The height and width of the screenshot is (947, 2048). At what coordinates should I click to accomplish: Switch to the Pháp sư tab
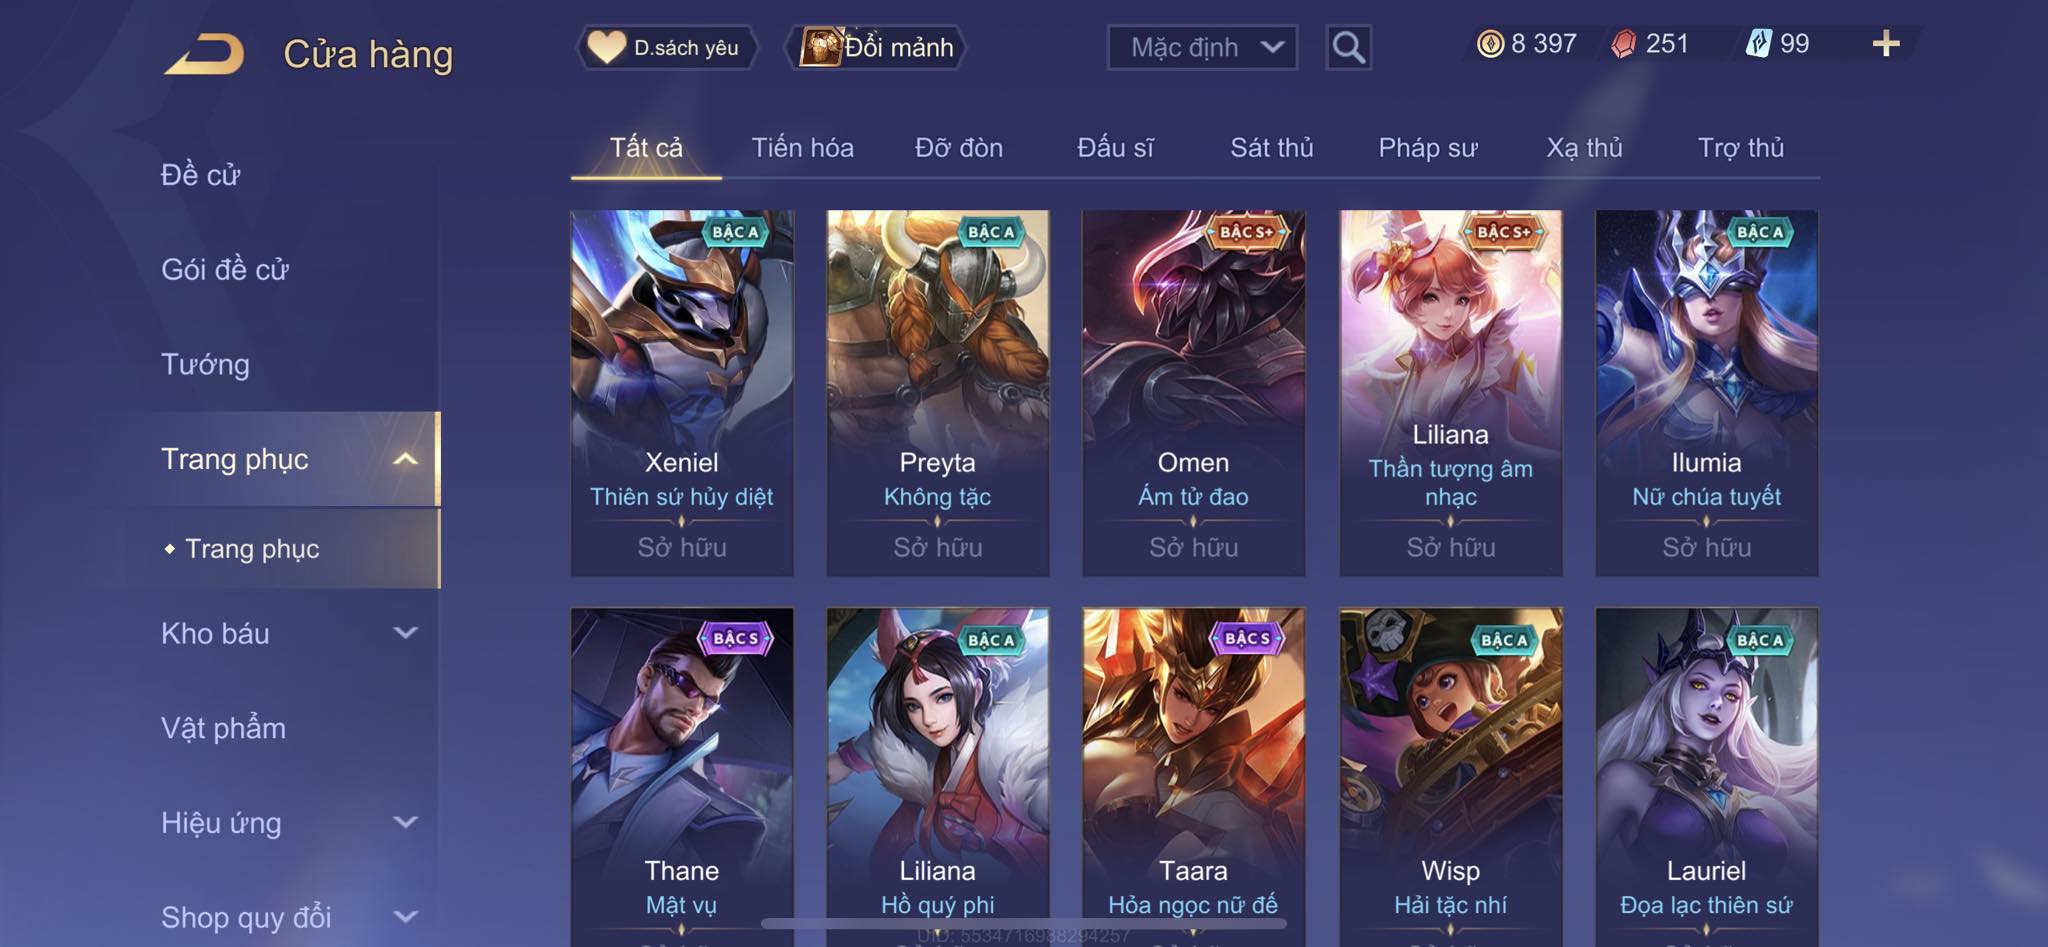click(1427, 148)
